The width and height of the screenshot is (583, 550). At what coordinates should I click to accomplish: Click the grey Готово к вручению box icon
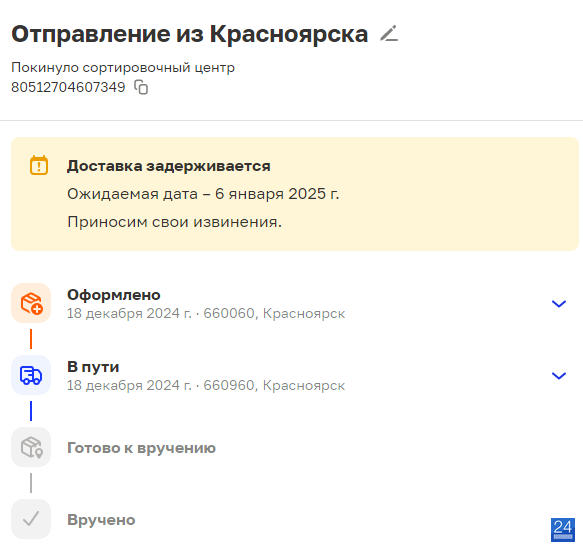click(31, 447)
